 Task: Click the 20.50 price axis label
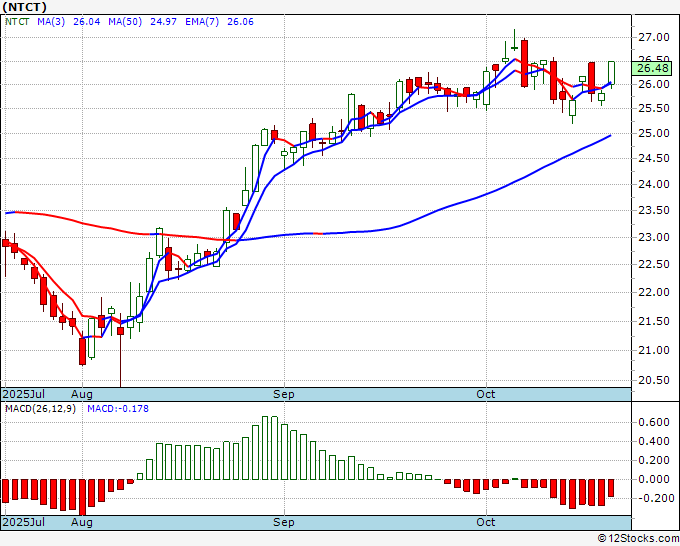[654, 380]
